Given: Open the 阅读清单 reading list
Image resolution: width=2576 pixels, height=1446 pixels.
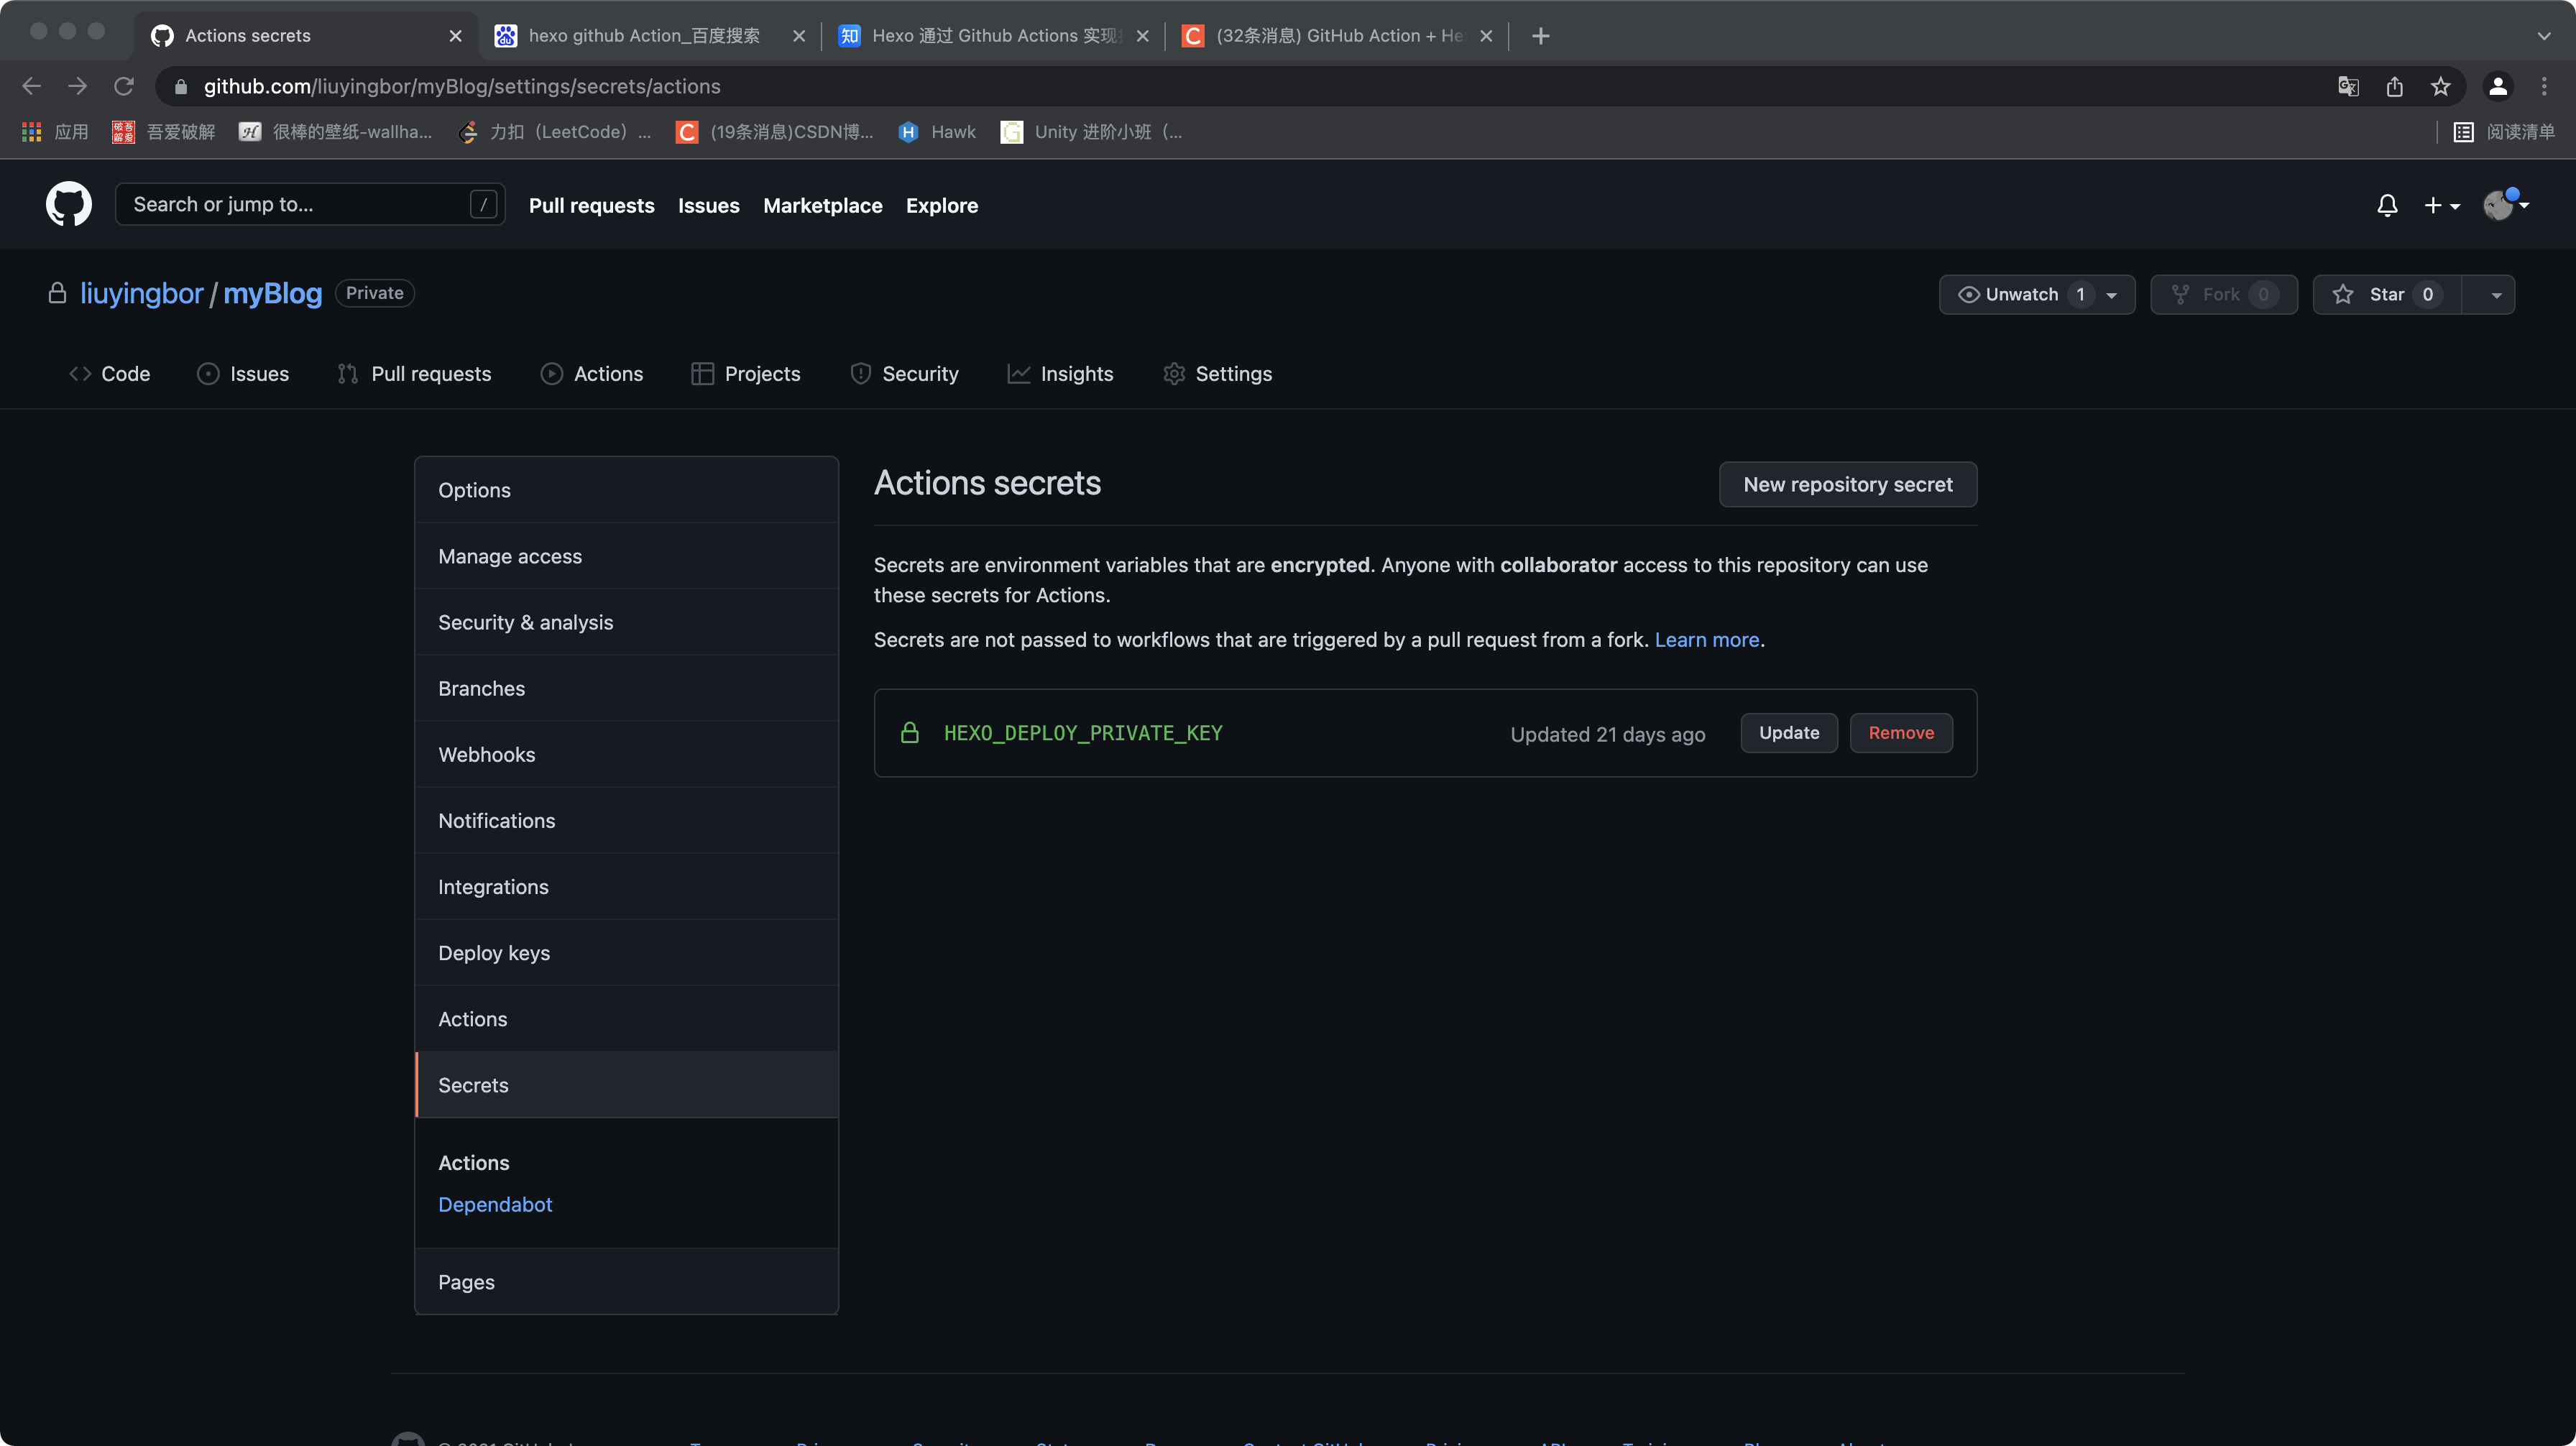Looking at the screenshot, I should click(2505, 132).
